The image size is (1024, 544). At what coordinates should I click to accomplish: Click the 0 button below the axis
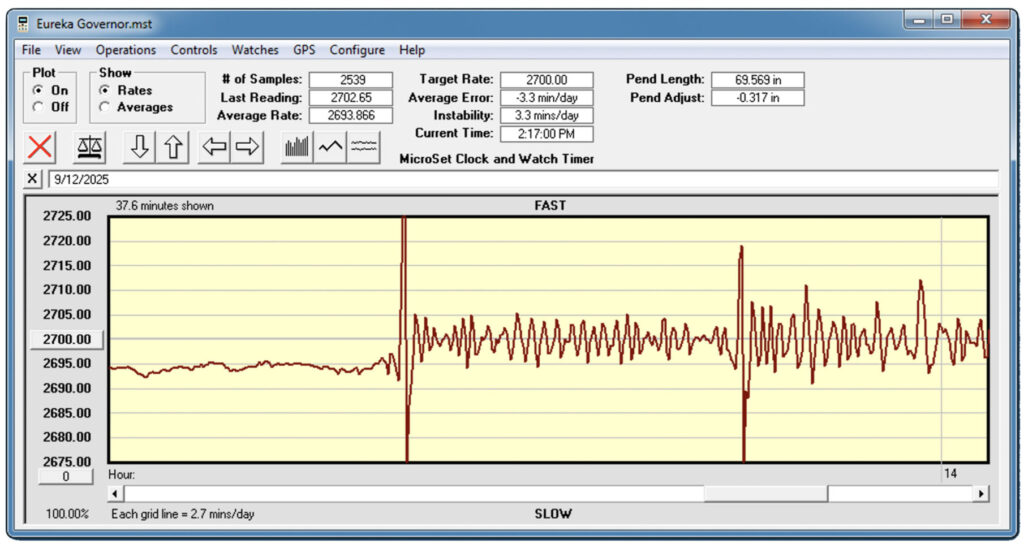click(x=65, y=477)
